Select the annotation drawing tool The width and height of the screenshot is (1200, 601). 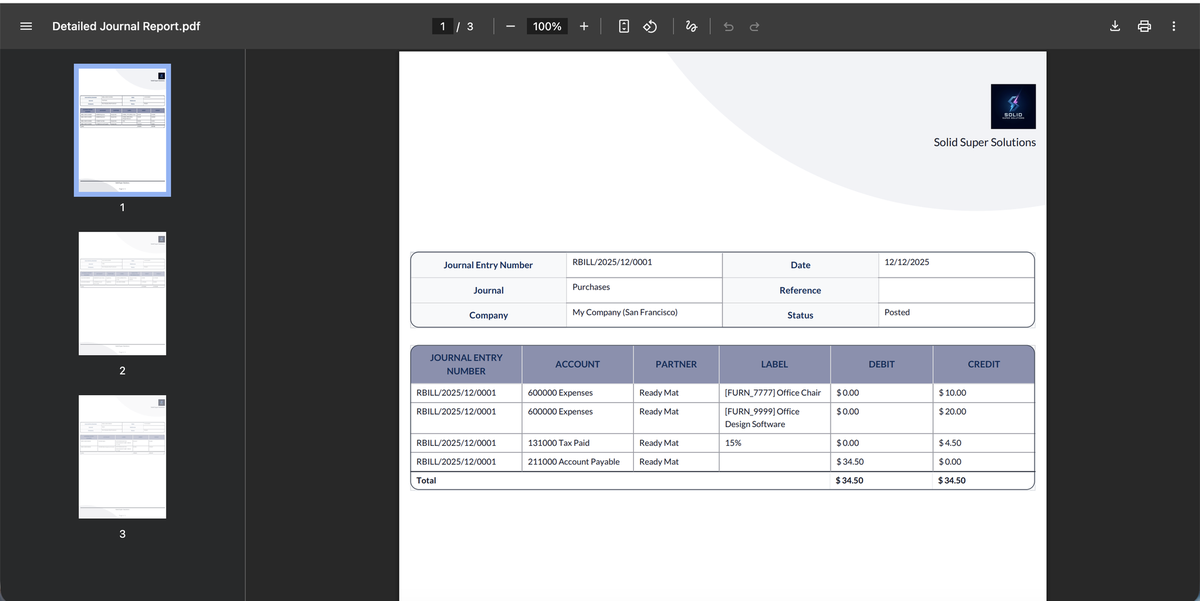(690, 26)
